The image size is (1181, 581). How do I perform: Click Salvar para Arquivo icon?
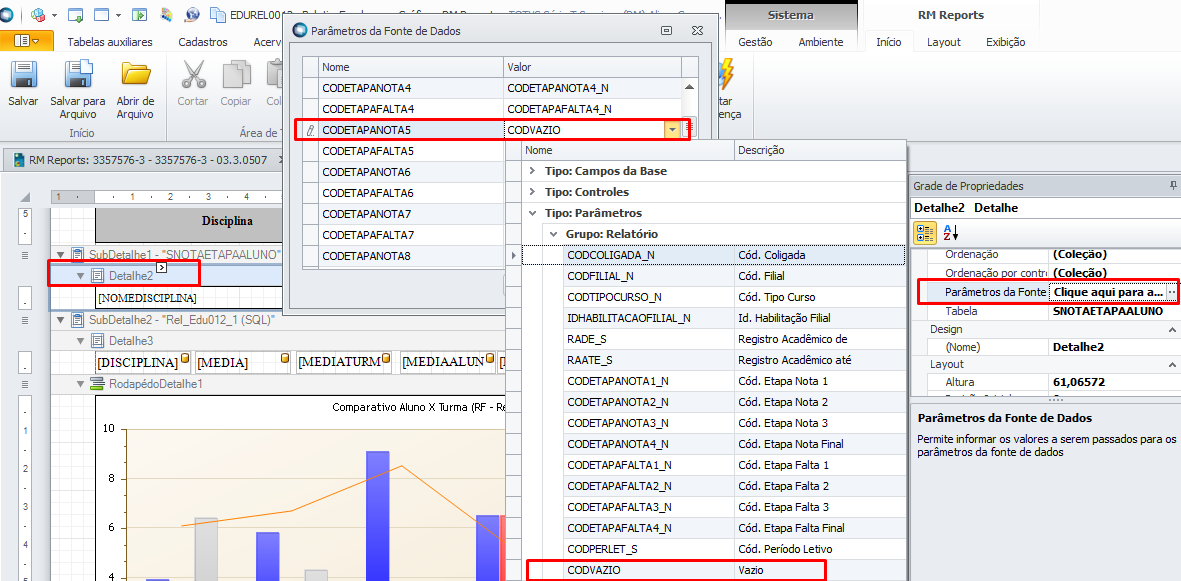(x=78, y=74)
